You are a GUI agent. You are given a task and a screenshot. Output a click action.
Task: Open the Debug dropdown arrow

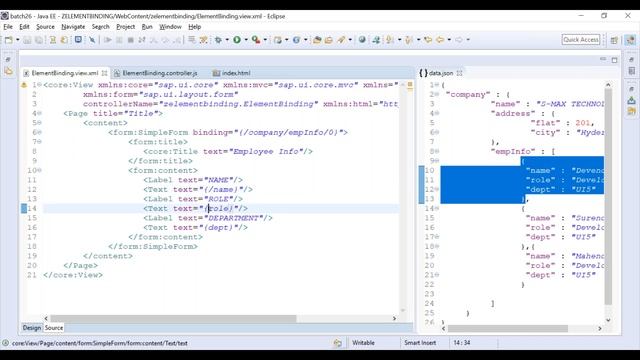[x=227, y=40]
